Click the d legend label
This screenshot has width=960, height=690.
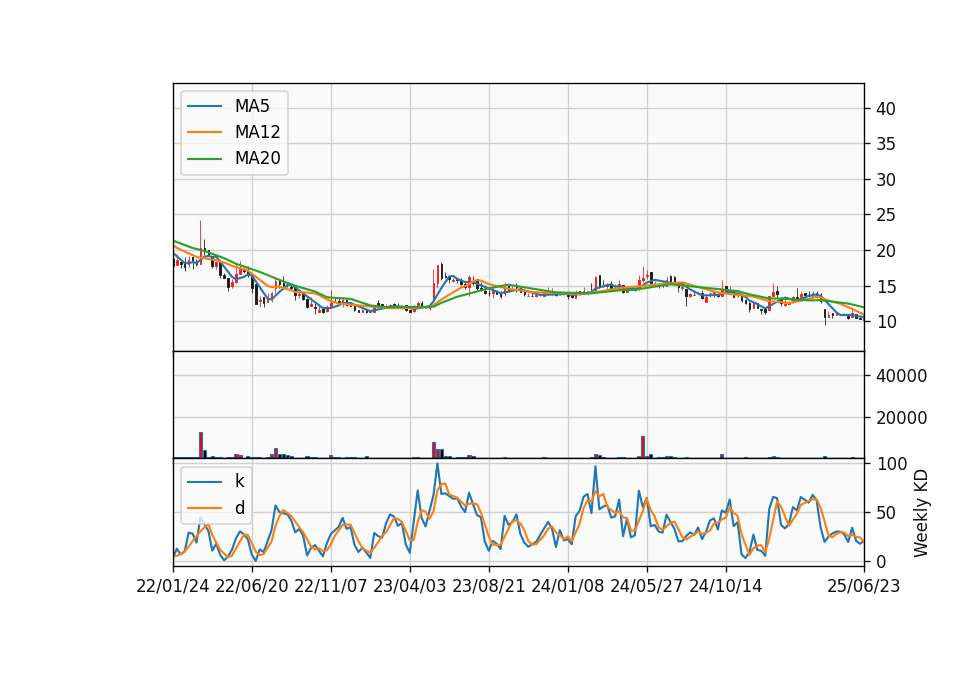239,508
